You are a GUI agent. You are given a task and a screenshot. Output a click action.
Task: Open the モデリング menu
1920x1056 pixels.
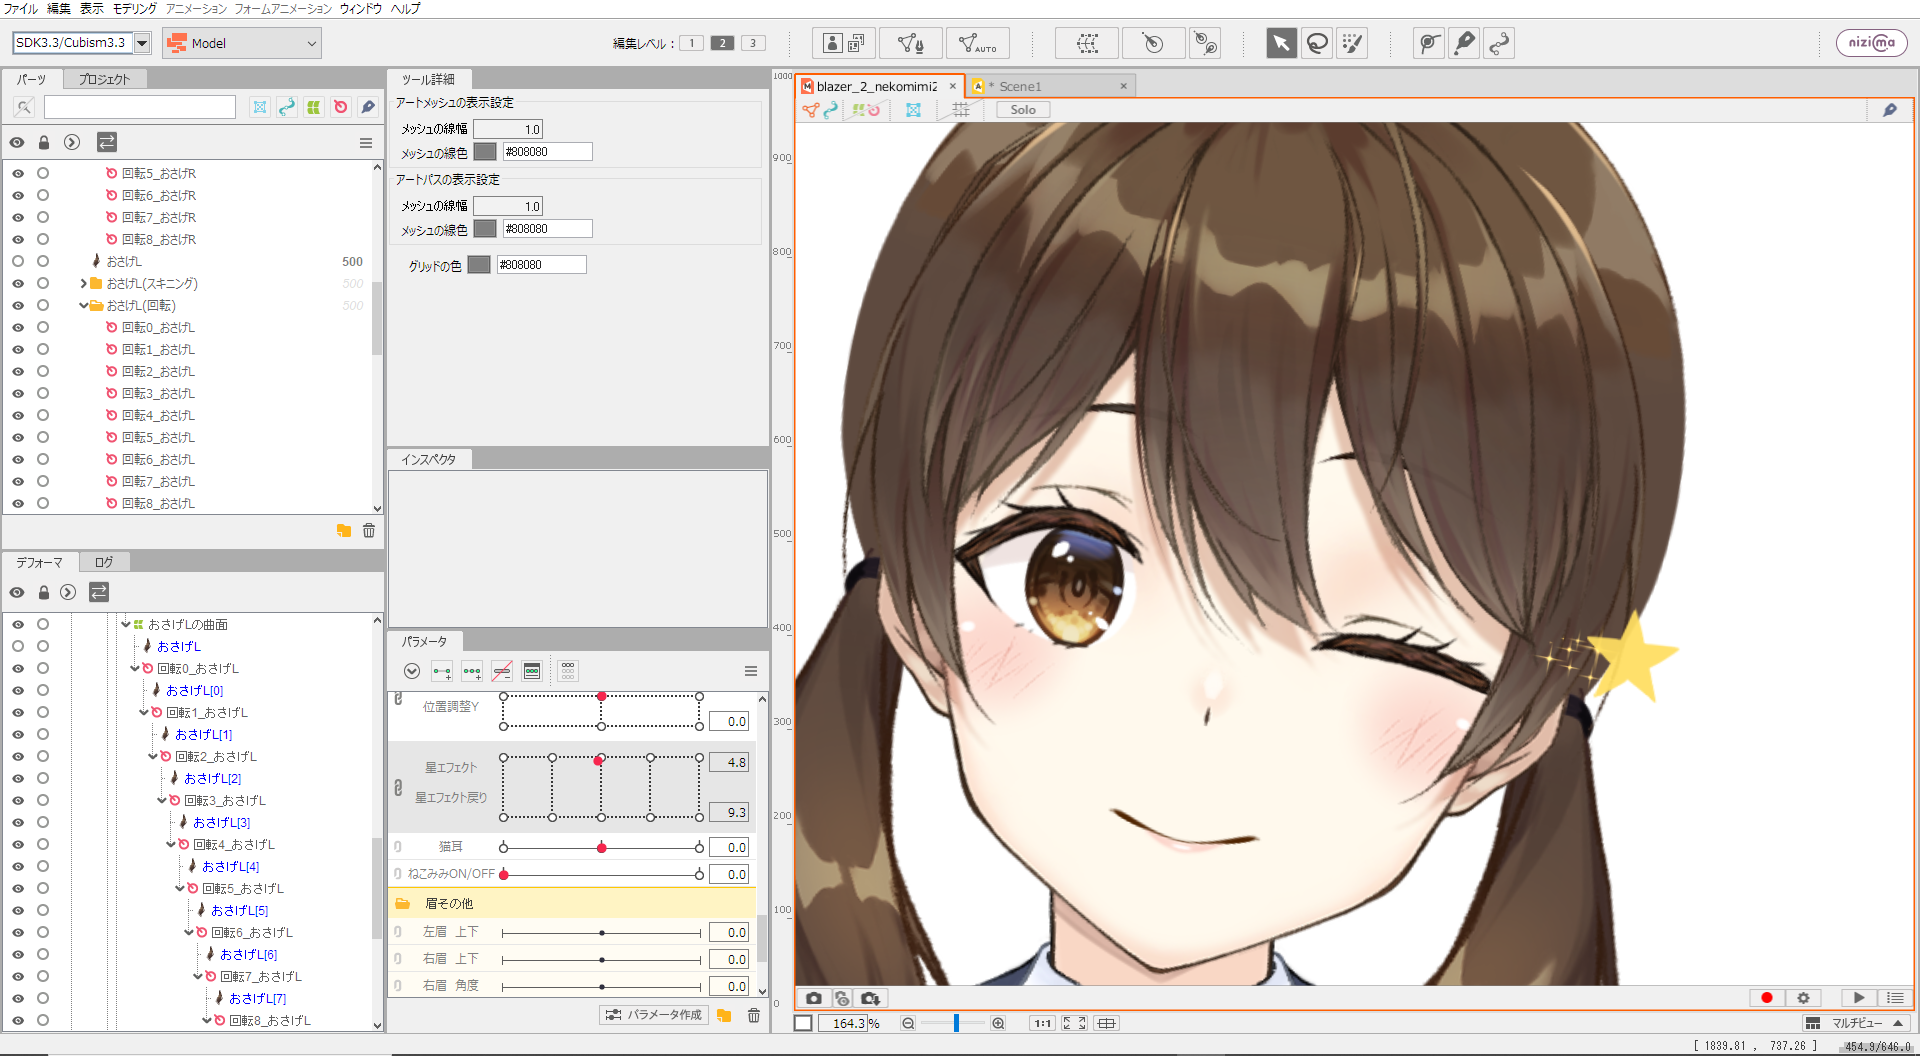135,8
